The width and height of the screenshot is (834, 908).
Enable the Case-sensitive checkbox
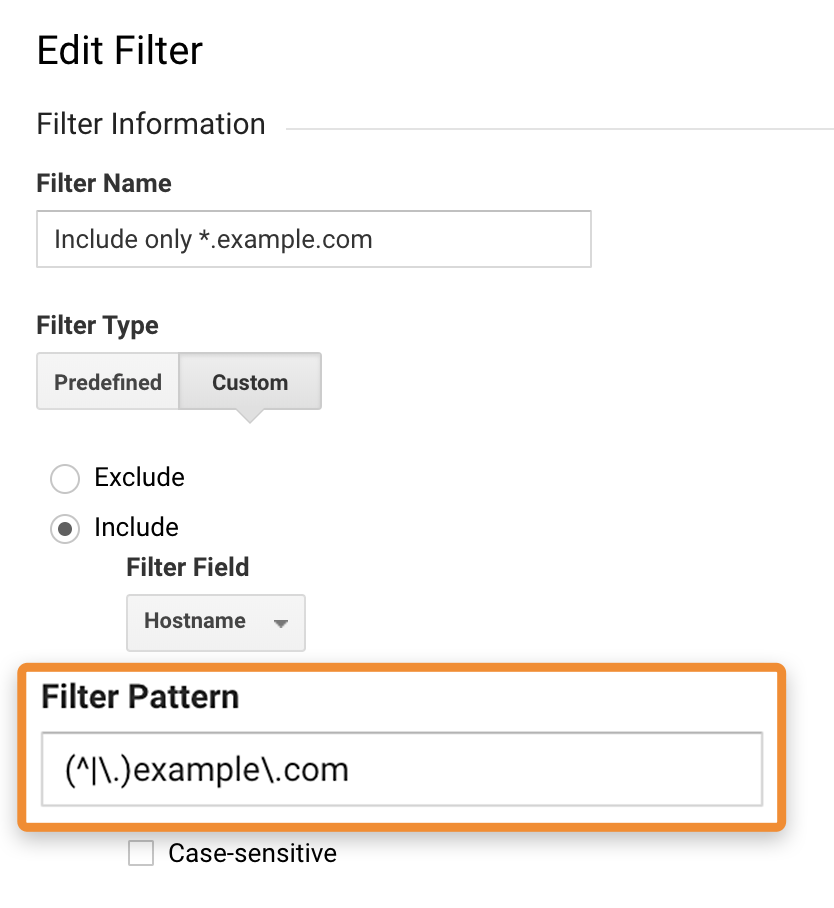[140, 853]
